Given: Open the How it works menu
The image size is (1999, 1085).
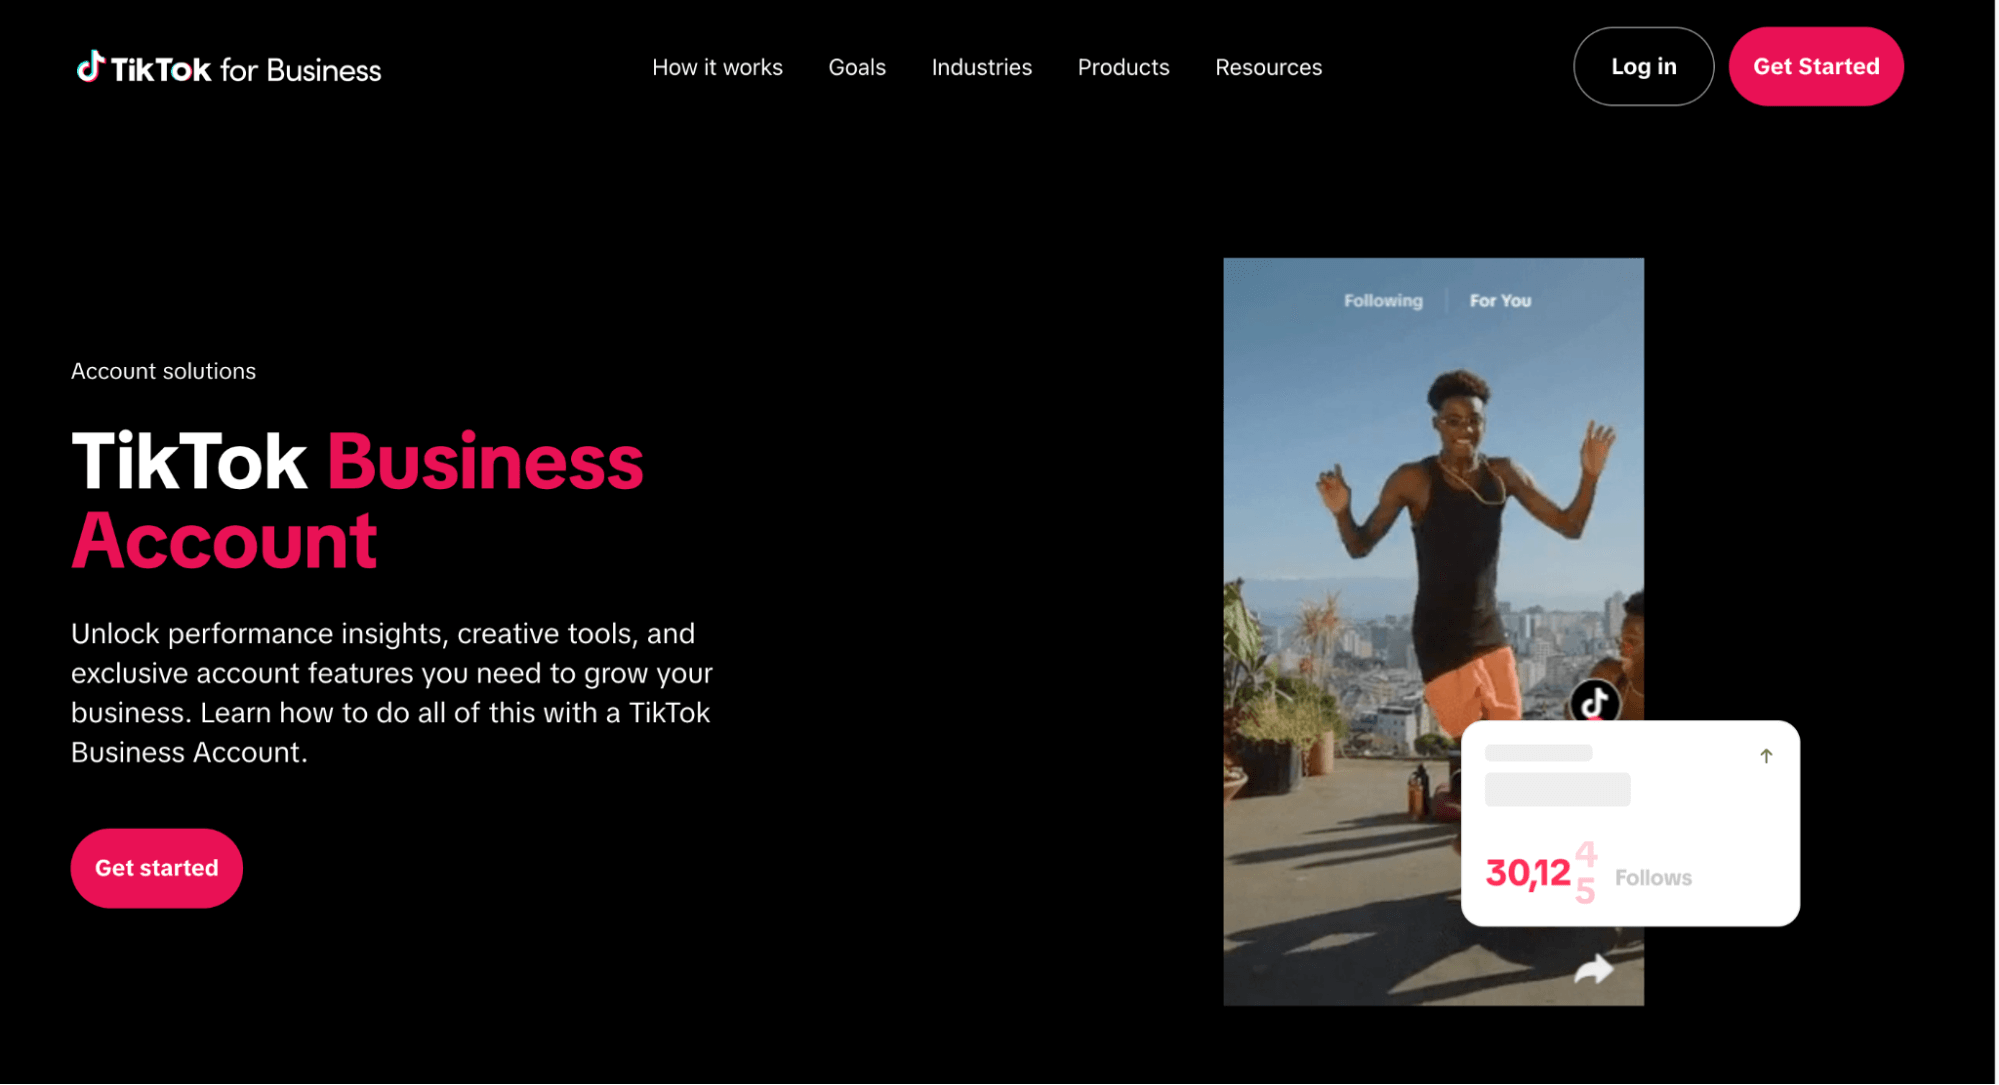Looking at the screenshot, I should pos(718,67).
